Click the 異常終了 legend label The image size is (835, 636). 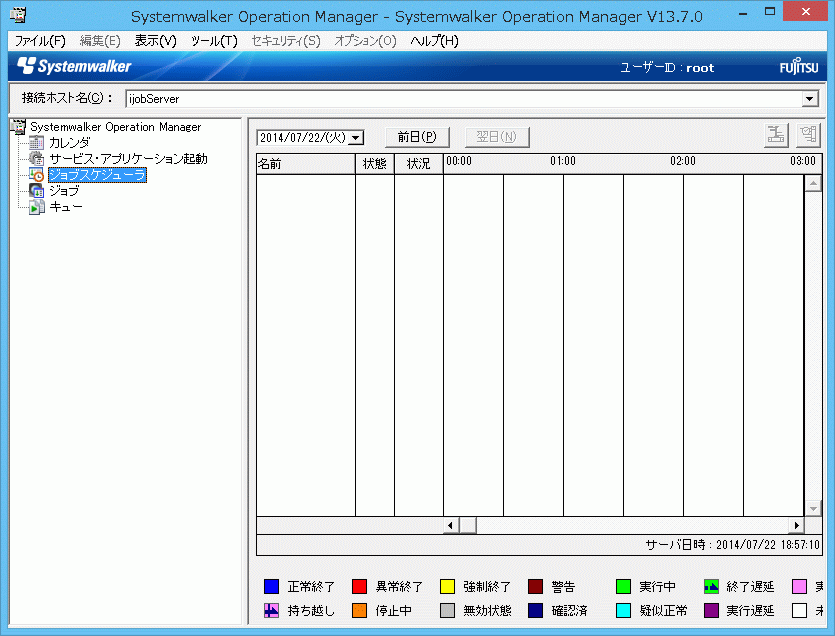click(399, 586)
